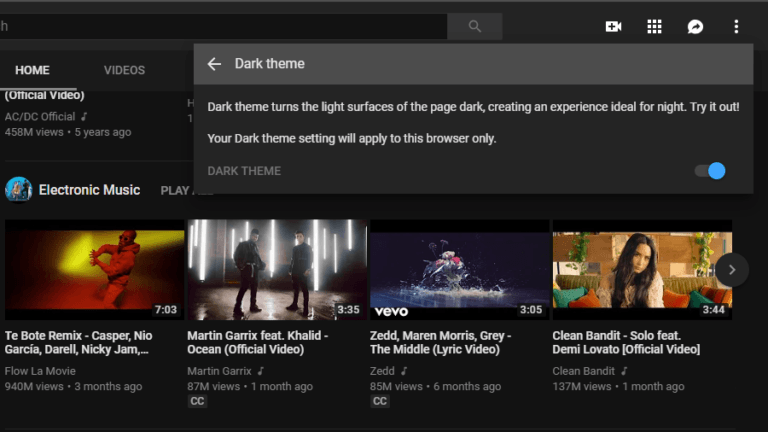Open the create video camera icon
Viewport: 768px width, 432px height.
coord(613,26)
